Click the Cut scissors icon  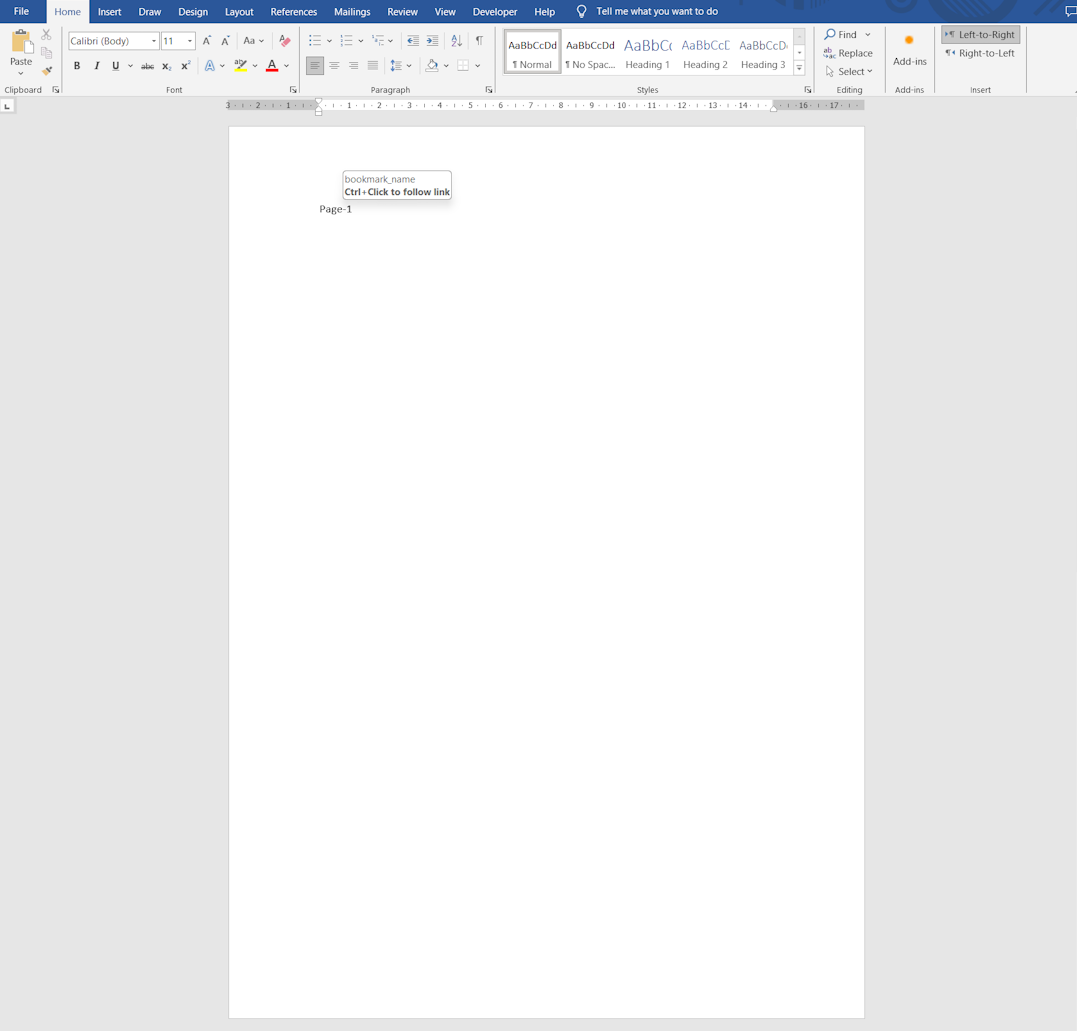pyautogui.click(x=46, y=34)
